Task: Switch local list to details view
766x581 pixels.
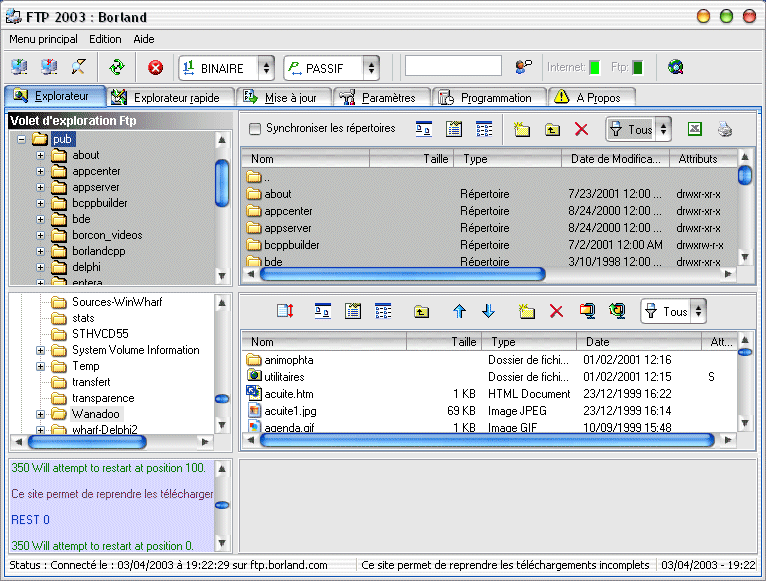Action: pos(383,311)
